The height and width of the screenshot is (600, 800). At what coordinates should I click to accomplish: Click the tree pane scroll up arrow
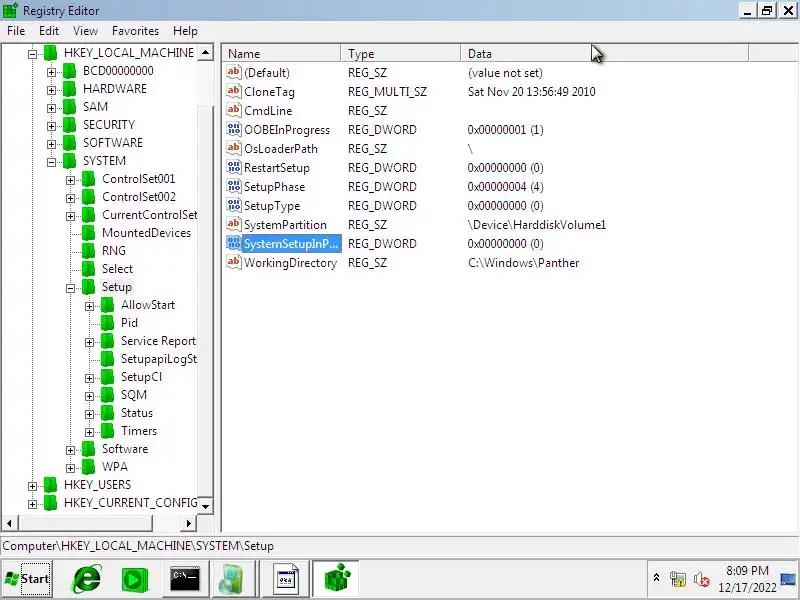[206, 52]
